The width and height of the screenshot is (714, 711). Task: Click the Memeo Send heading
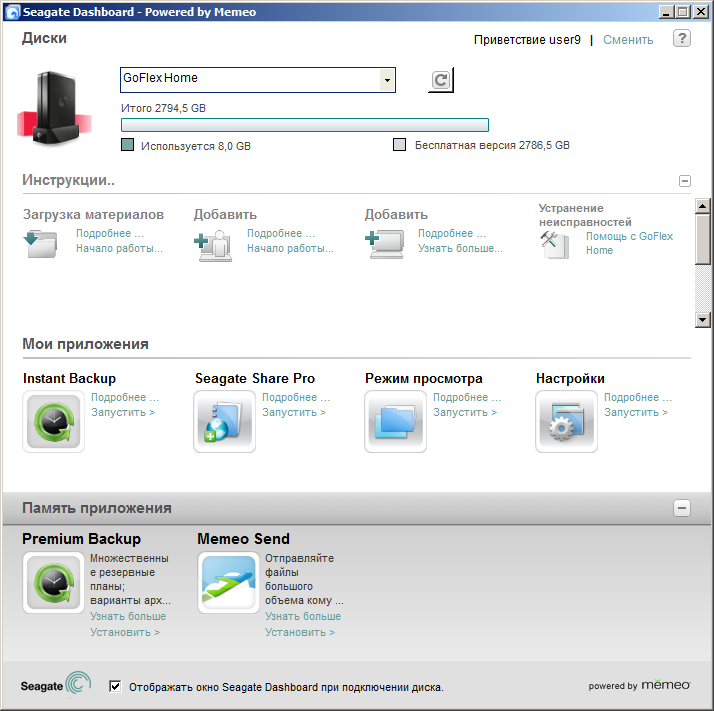click(243, 539)
